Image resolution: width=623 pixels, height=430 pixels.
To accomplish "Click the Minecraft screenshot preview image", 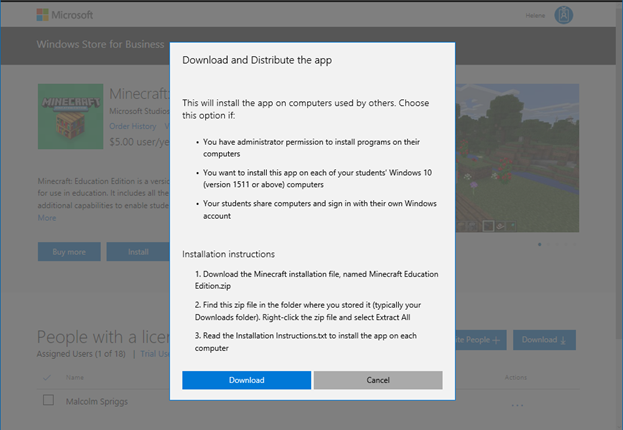I will coord(517,158).
